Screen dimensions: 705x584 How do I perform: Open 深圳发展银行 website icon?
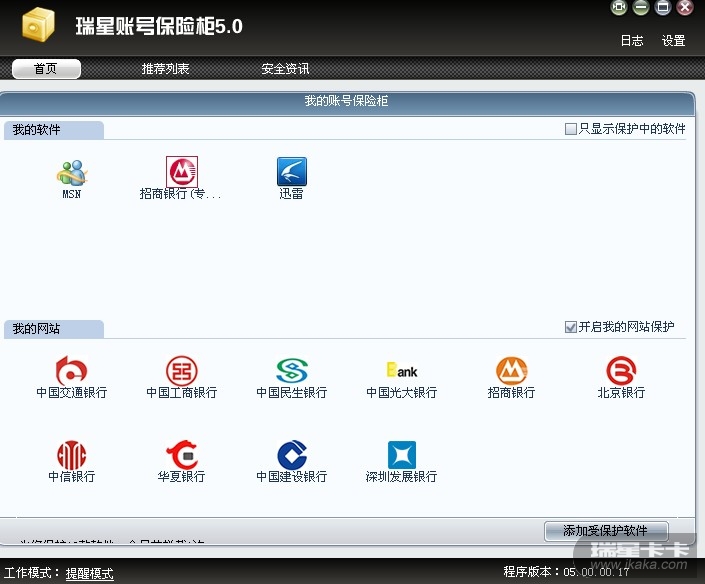pyautogui.click(x=402, y=455)
